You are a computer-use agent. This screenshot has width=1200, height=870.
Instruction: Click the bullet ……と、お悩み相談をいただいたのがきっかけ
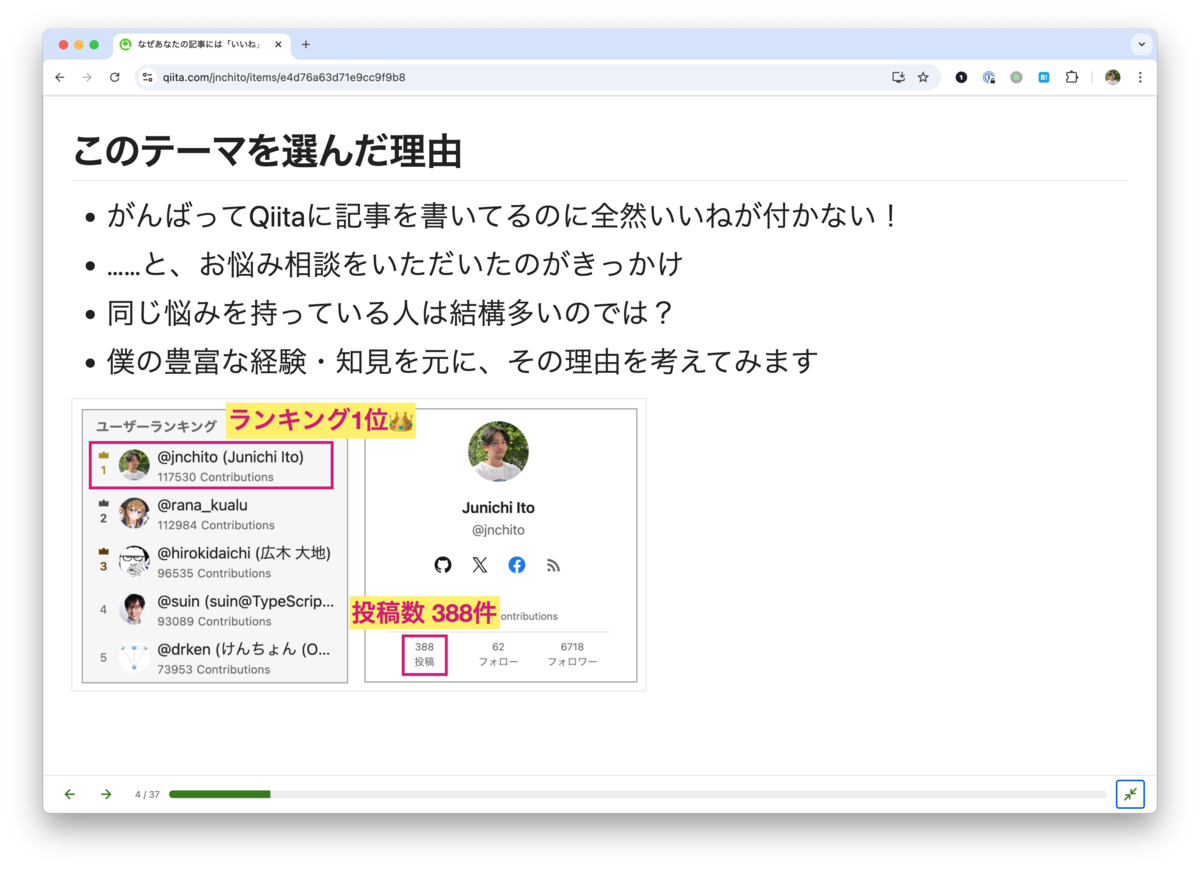click(x=395, y=264)
